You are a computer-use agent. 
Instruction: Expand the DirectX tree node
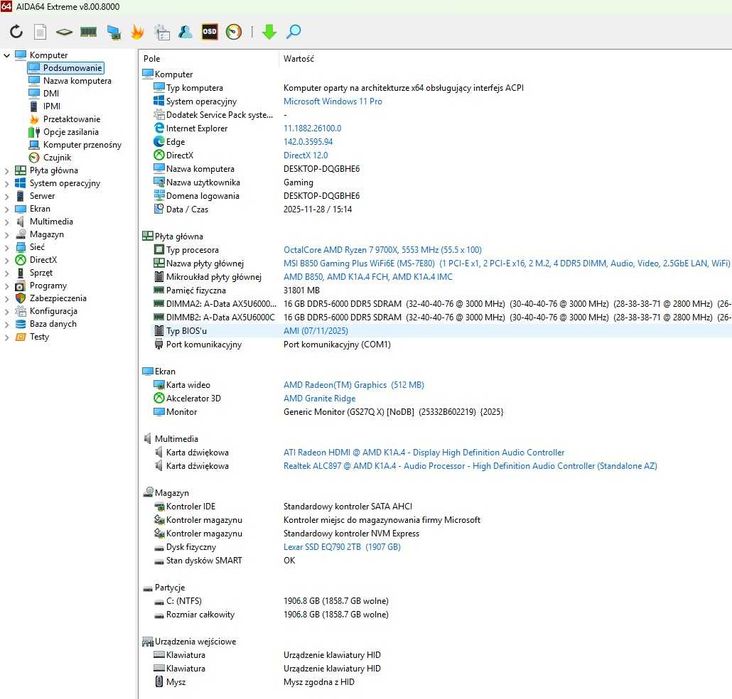pos(7,260)
